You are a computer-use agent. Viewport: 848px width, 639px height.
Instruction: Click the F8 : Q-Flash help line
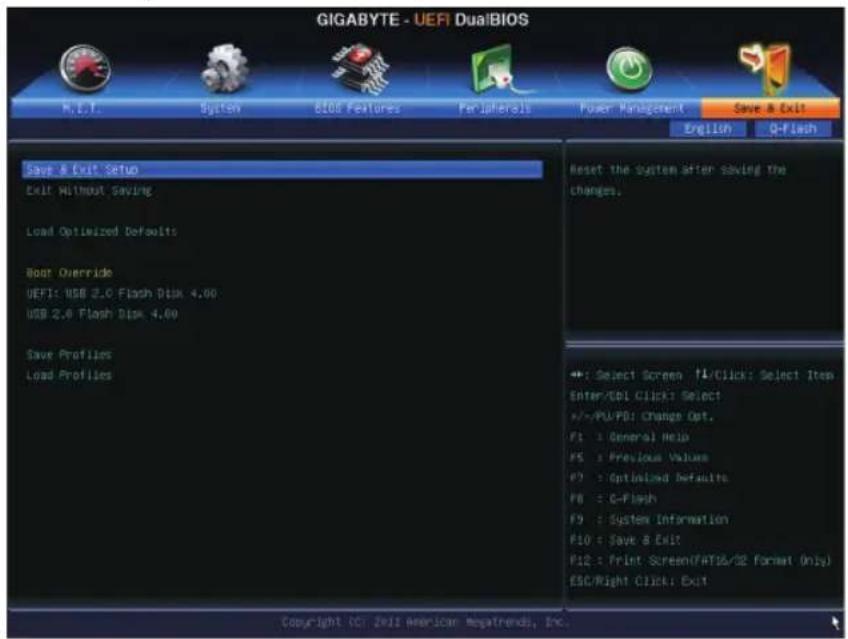[x=613, y=498]
